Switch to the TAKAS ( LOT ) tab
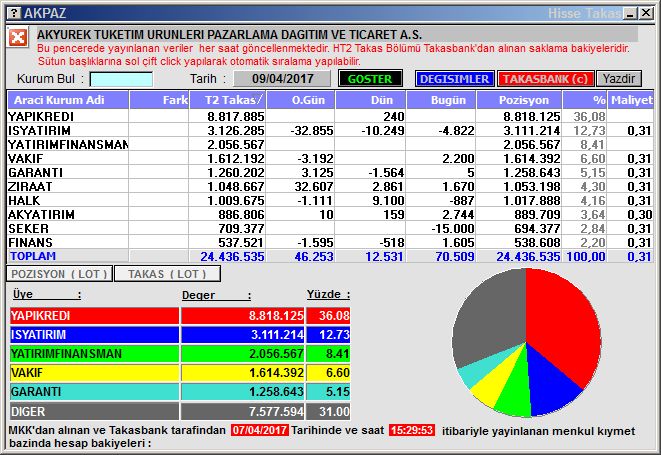This screenshot has height=455, width=661. point(167,274)
